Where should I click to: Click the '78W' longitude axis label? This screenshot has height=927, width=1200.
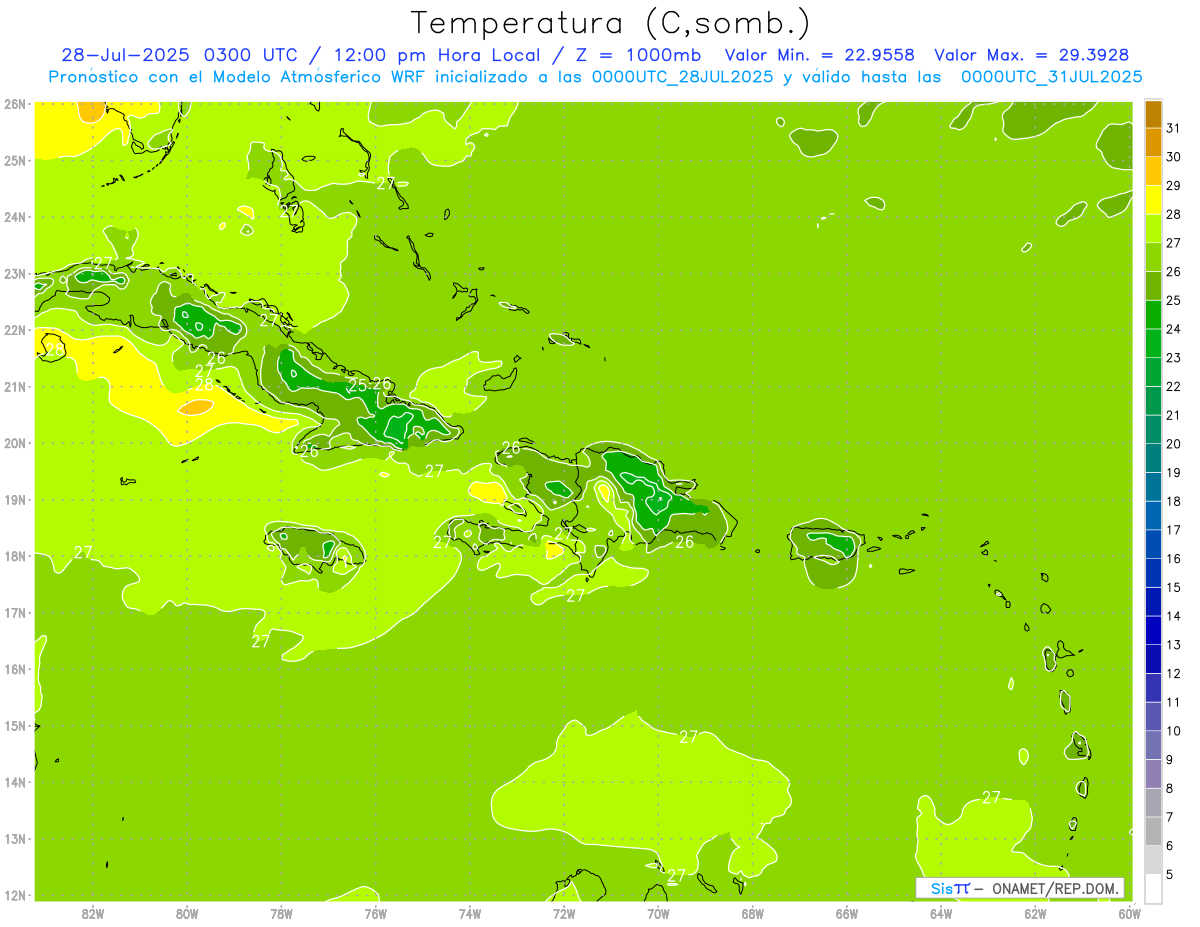[281, 913]
